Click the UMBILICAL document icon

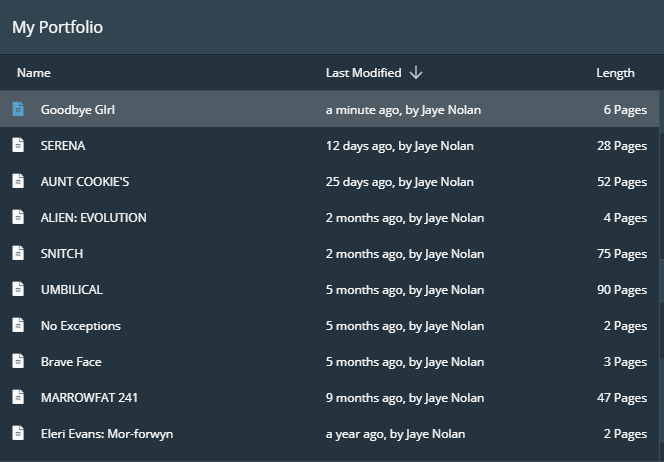(18, 289)
